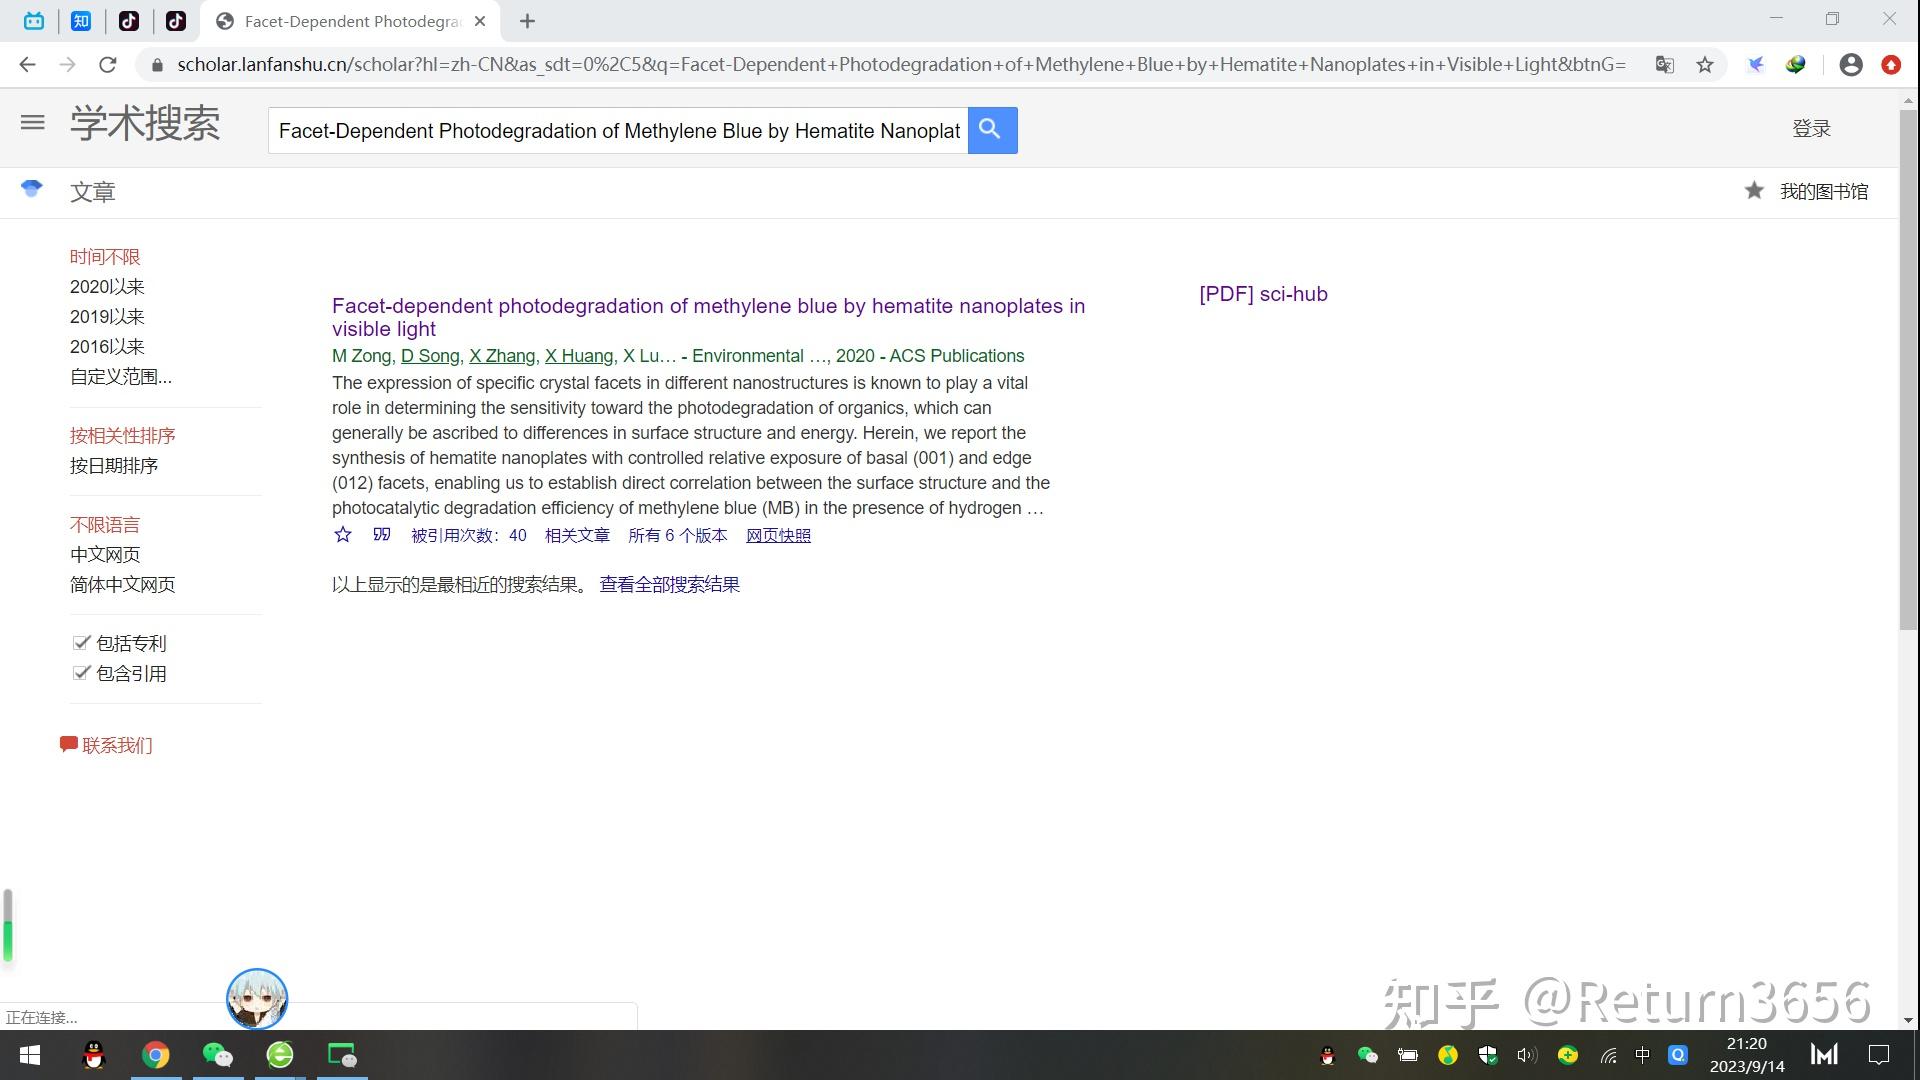
Task: Select the 2020以来 time filter
Action: (107, 287)
